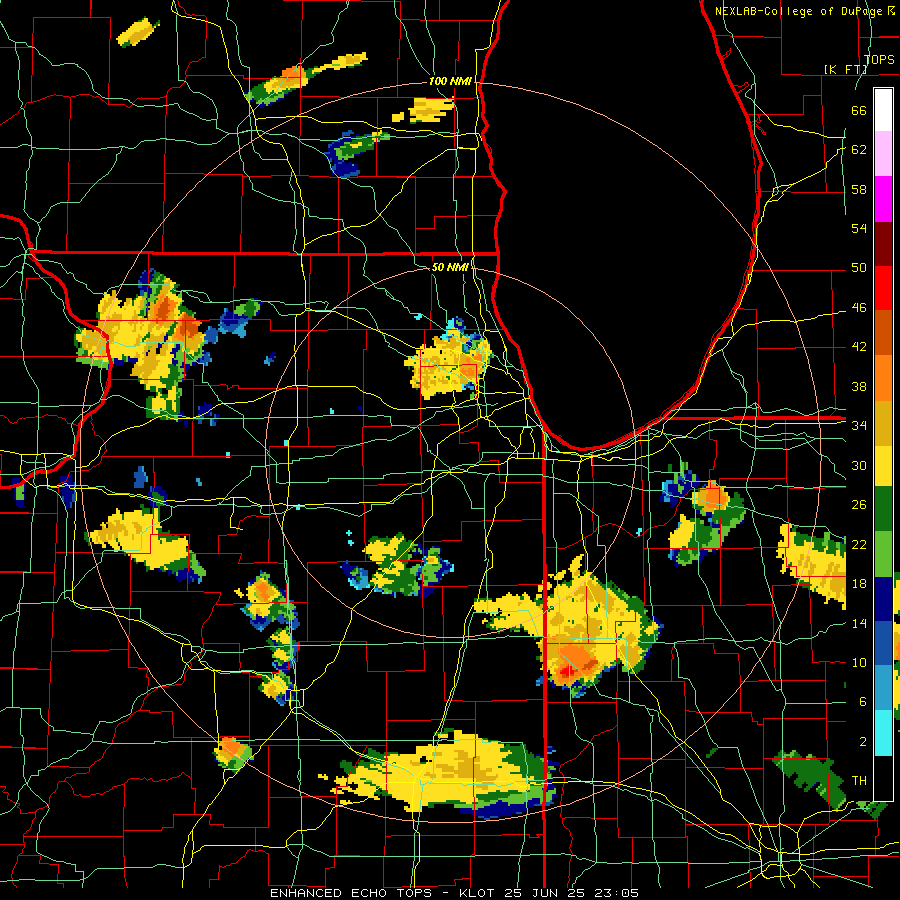Select the light green legend swatch

[883, 555]
